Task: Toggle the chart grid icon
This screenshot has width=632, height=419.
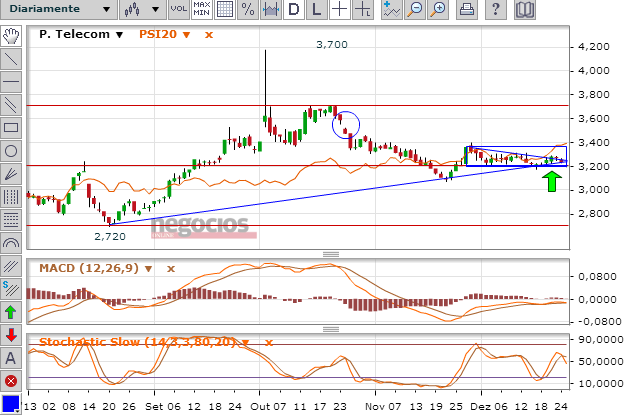Action: (x=225, y=9)
